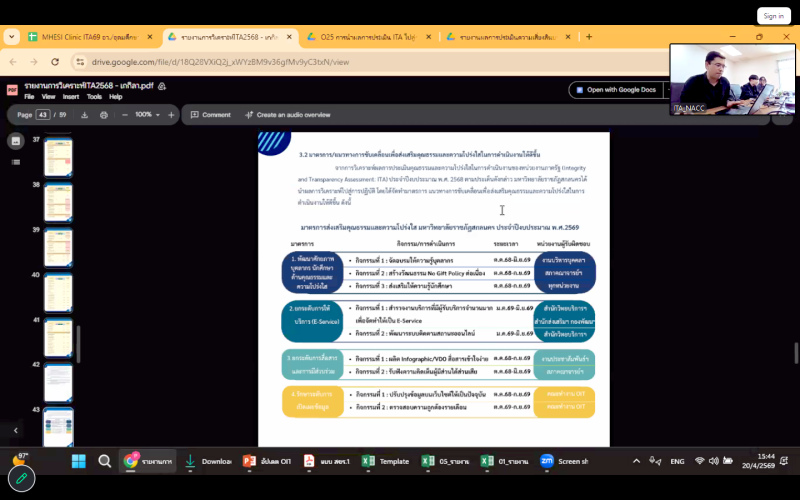
Task: Zoom out with the minus icon
Action: click(125, 115)
